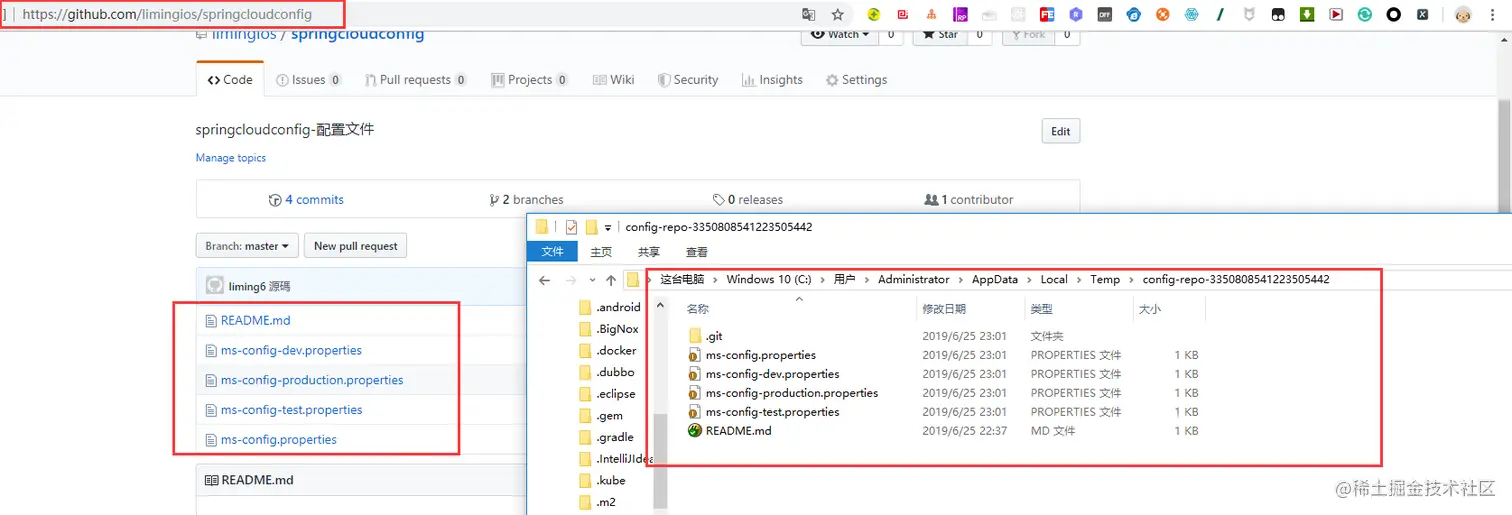Open the 2 branches link

tap(526, 200)
